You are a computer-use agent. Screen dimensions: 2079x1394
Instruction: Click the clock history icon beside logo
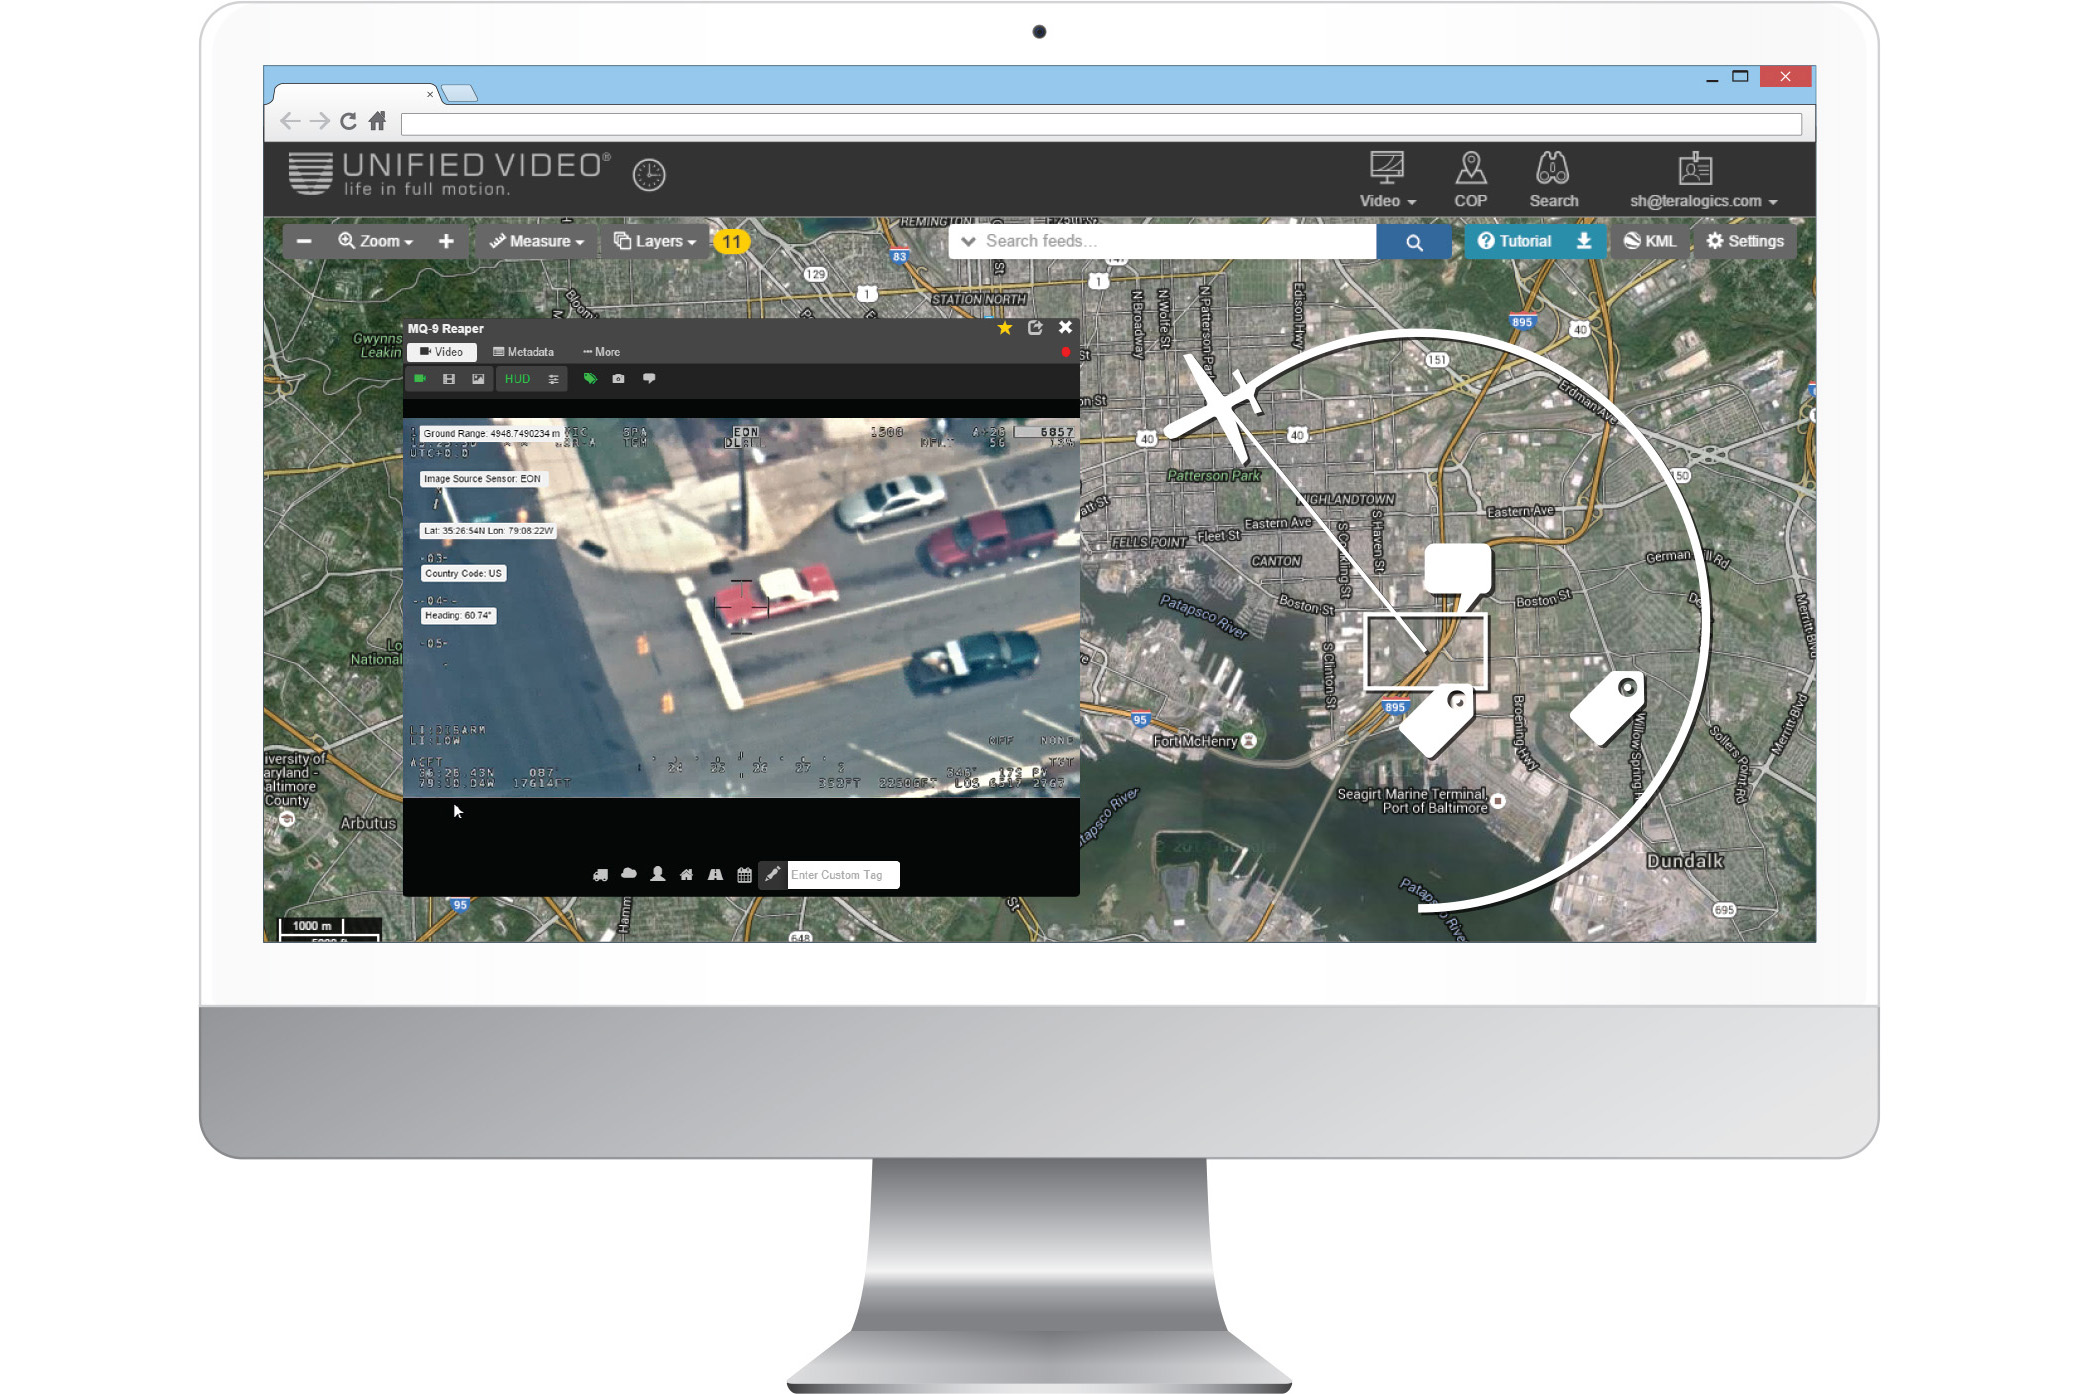(x=649, y=175)
